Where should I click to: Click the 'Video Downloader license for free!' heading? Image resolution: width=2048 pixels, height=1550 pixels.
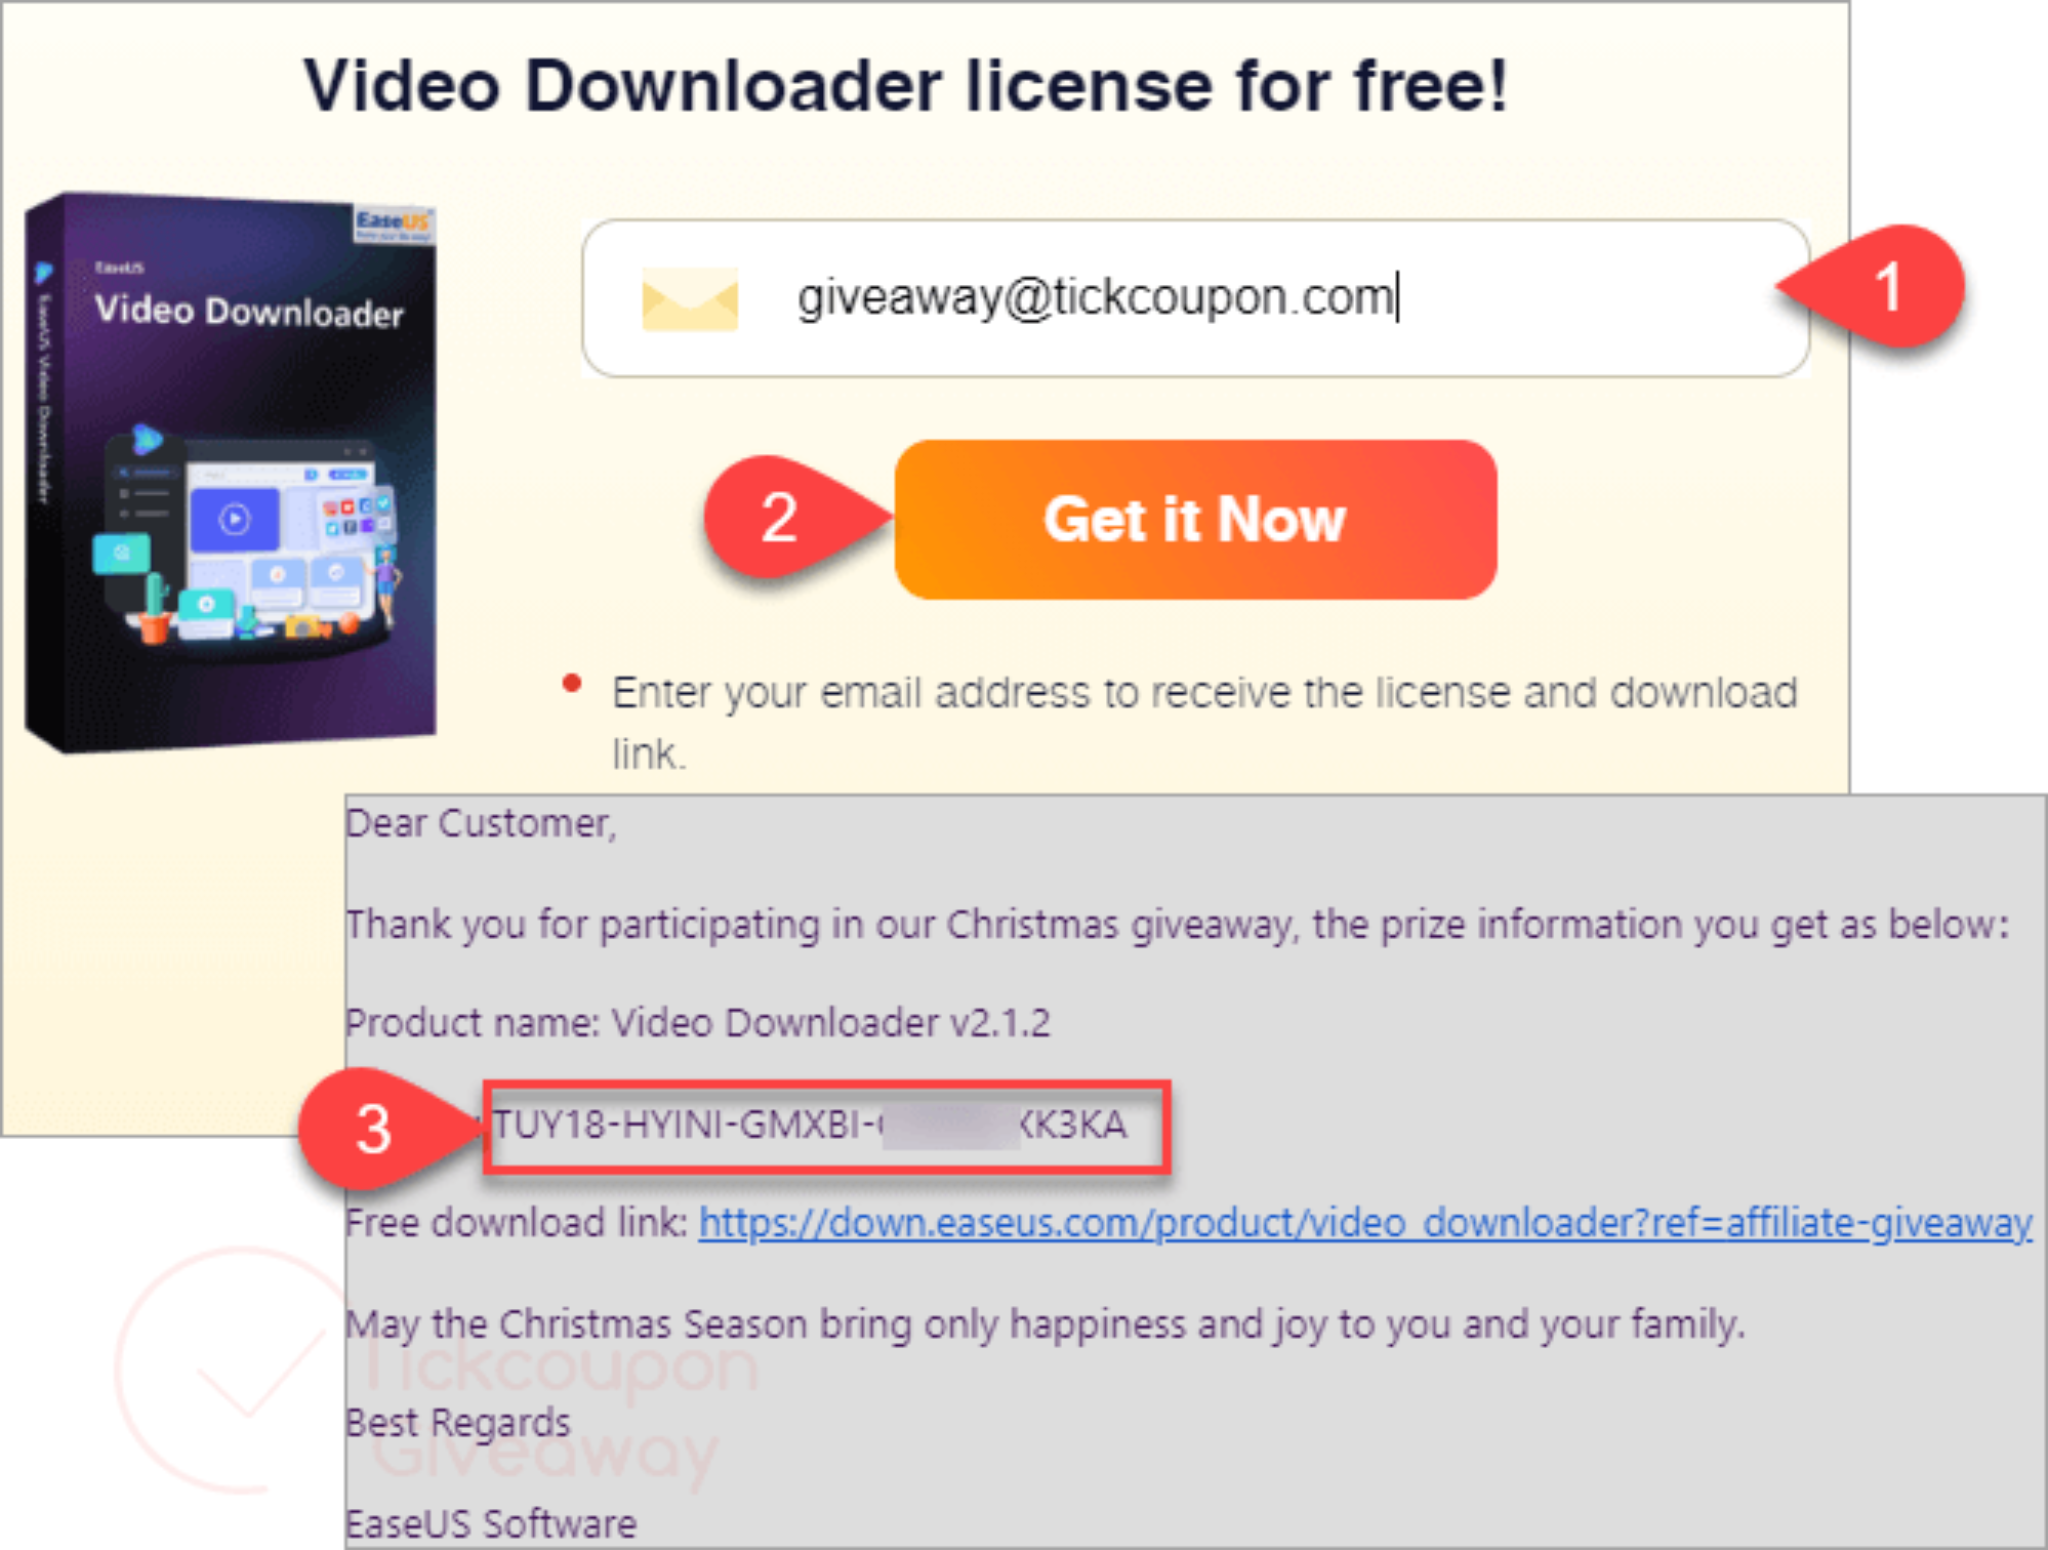(905, 86)
